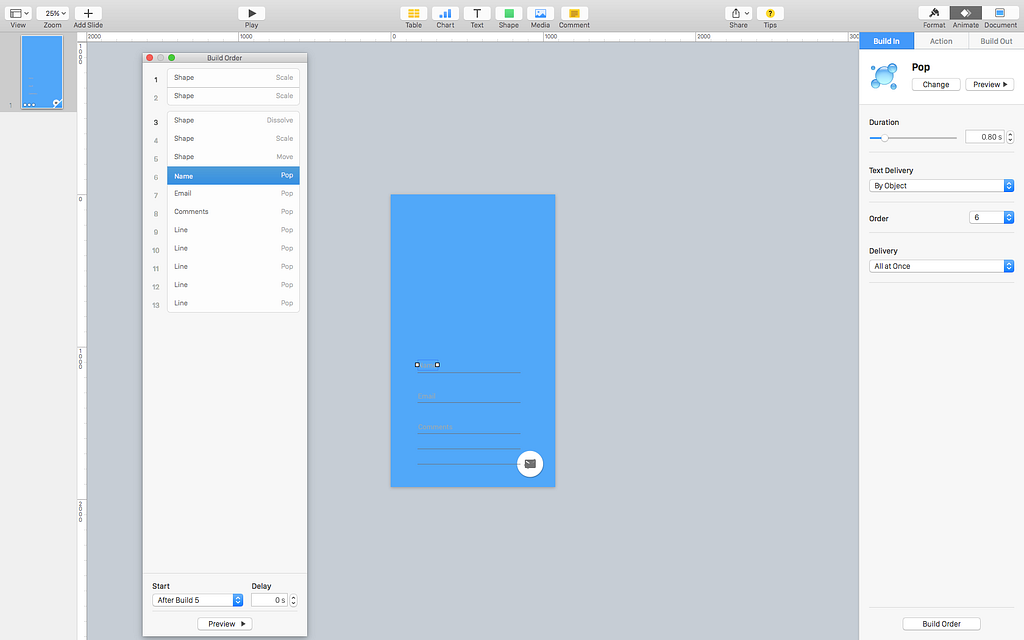Add a new slide
Image resolution: width=1024 pixels, height=640 pixels.
coord(88,13)
